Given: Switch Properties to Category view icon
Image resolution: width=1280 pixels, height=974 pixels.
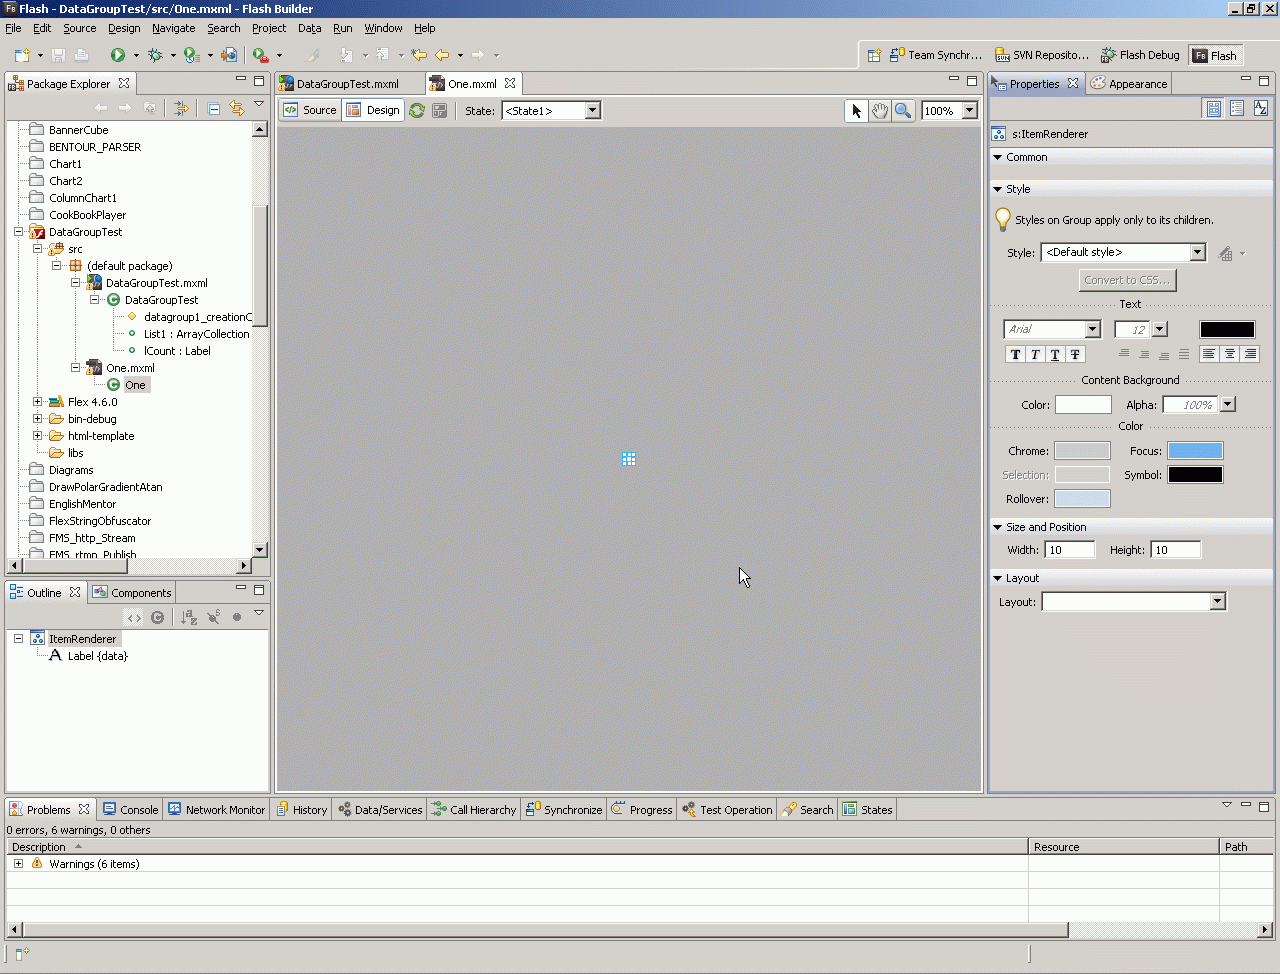Looking at the screenshot, I should point(1237,108).
